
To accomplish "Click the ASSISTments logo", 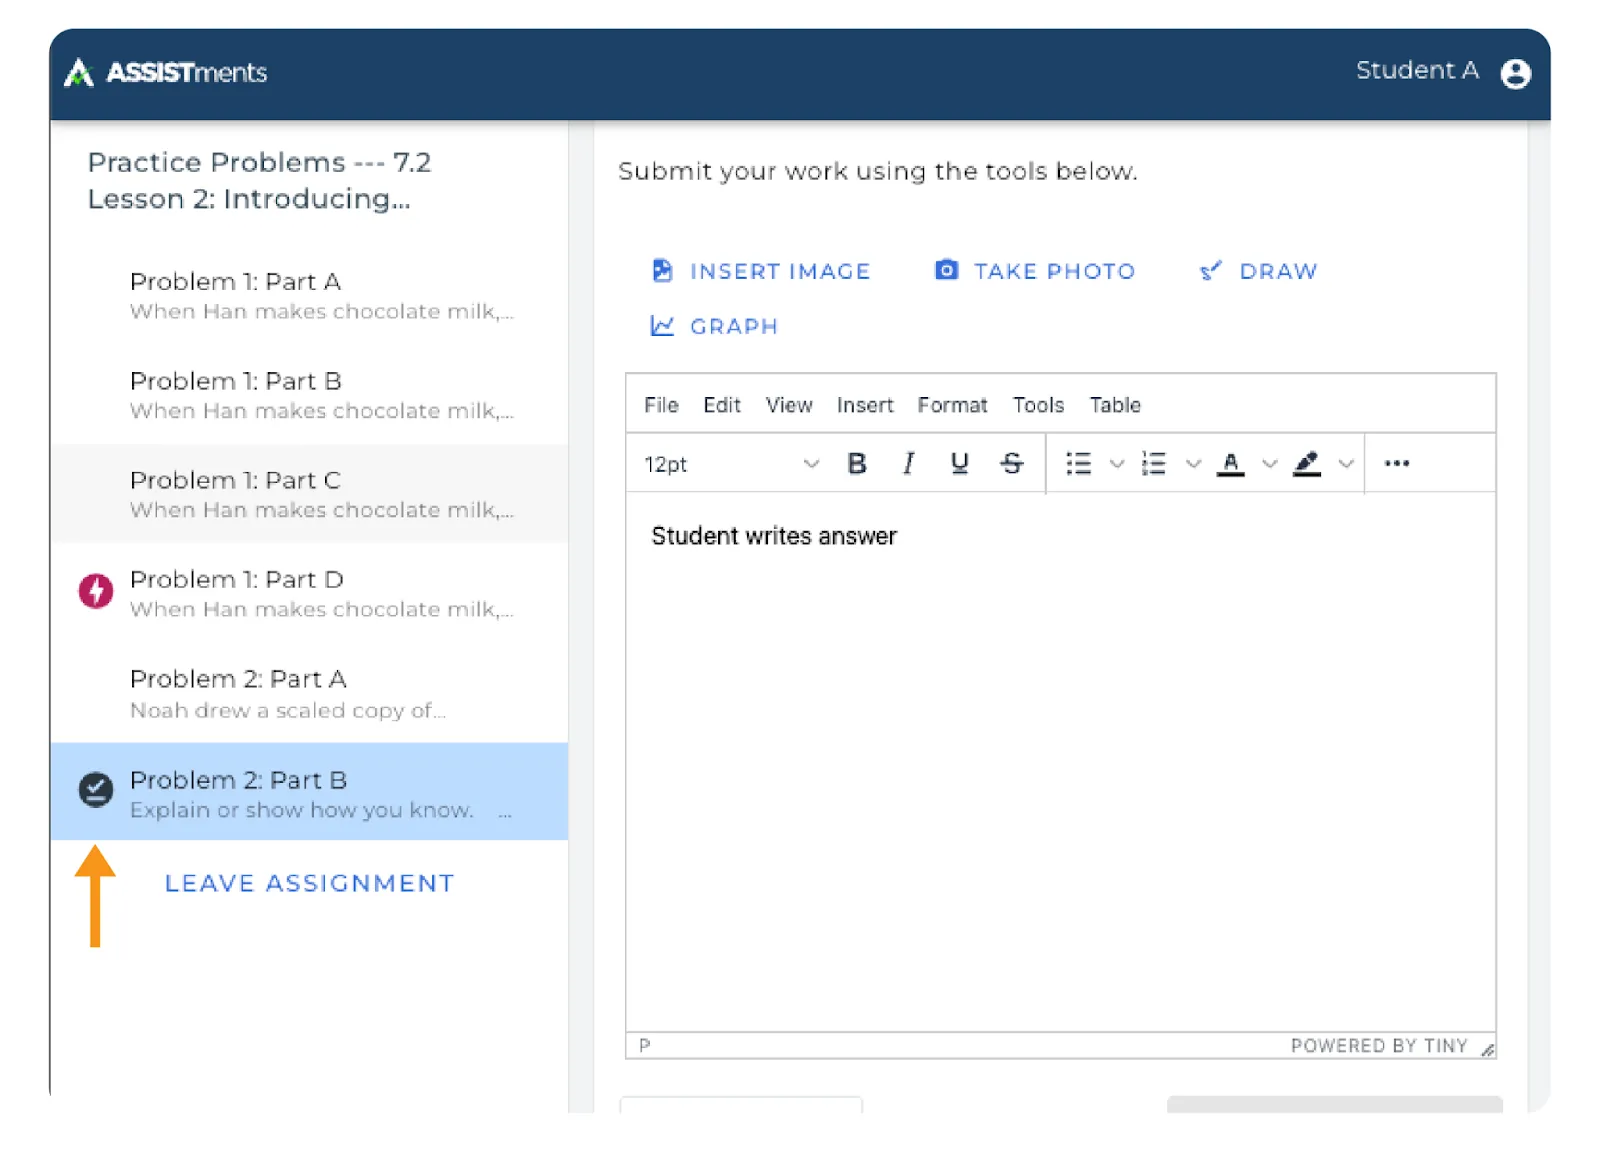I will tap(165, 73).
